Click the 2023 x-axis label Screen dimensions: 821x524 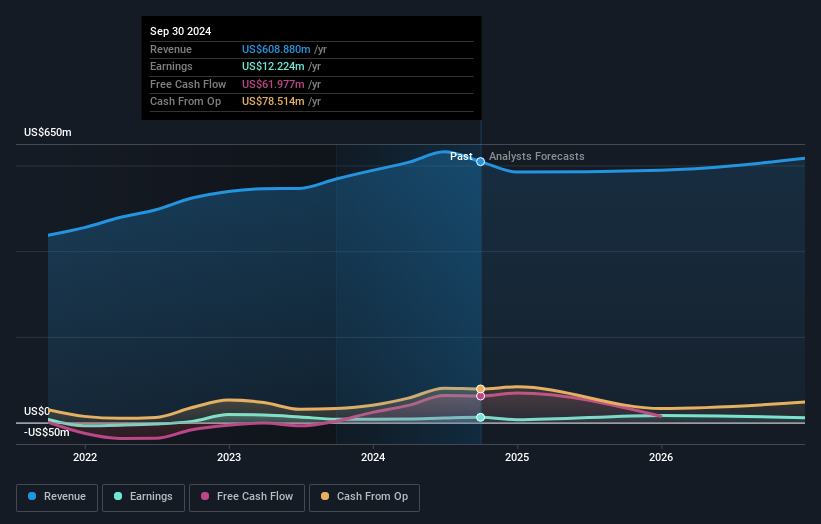tap(229, 457)
